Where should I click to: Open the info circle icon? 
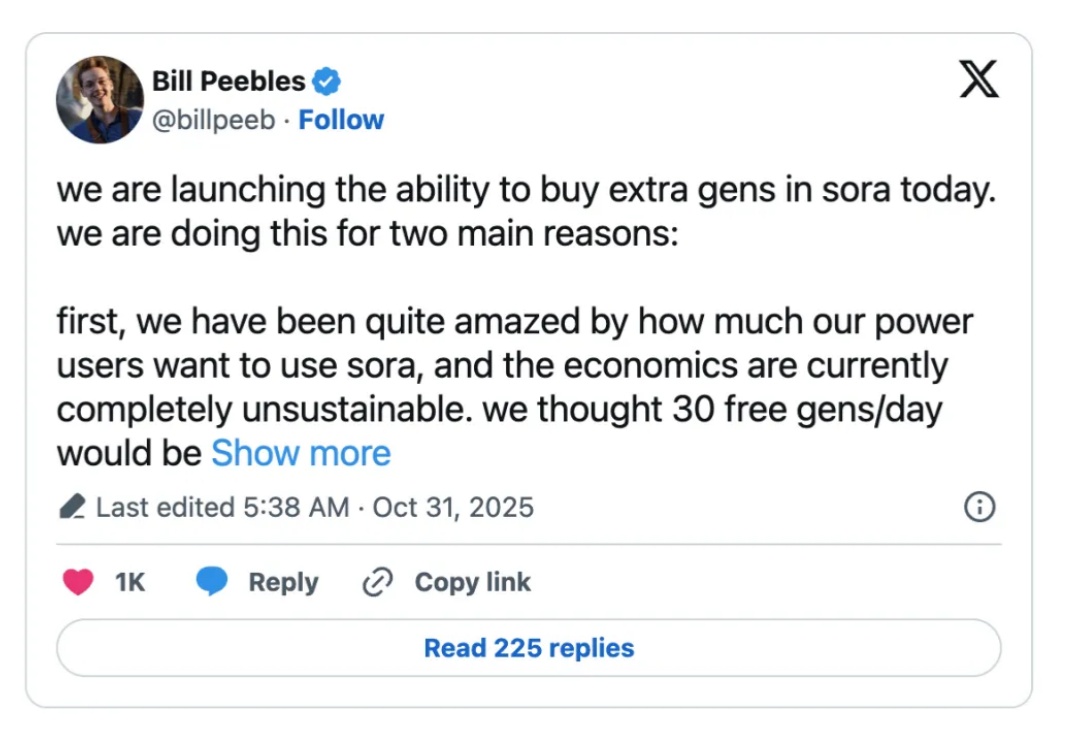(978, 507)
